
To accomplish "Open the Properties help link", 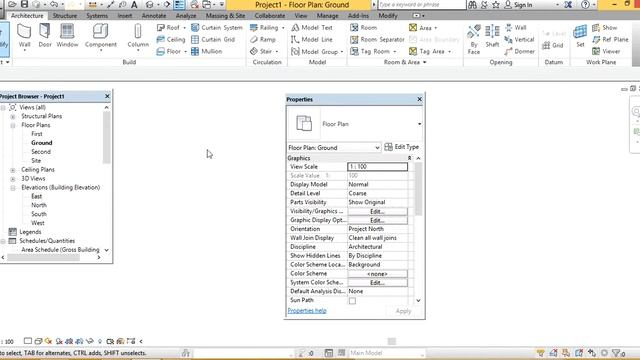I will click(x=307, y=311).
